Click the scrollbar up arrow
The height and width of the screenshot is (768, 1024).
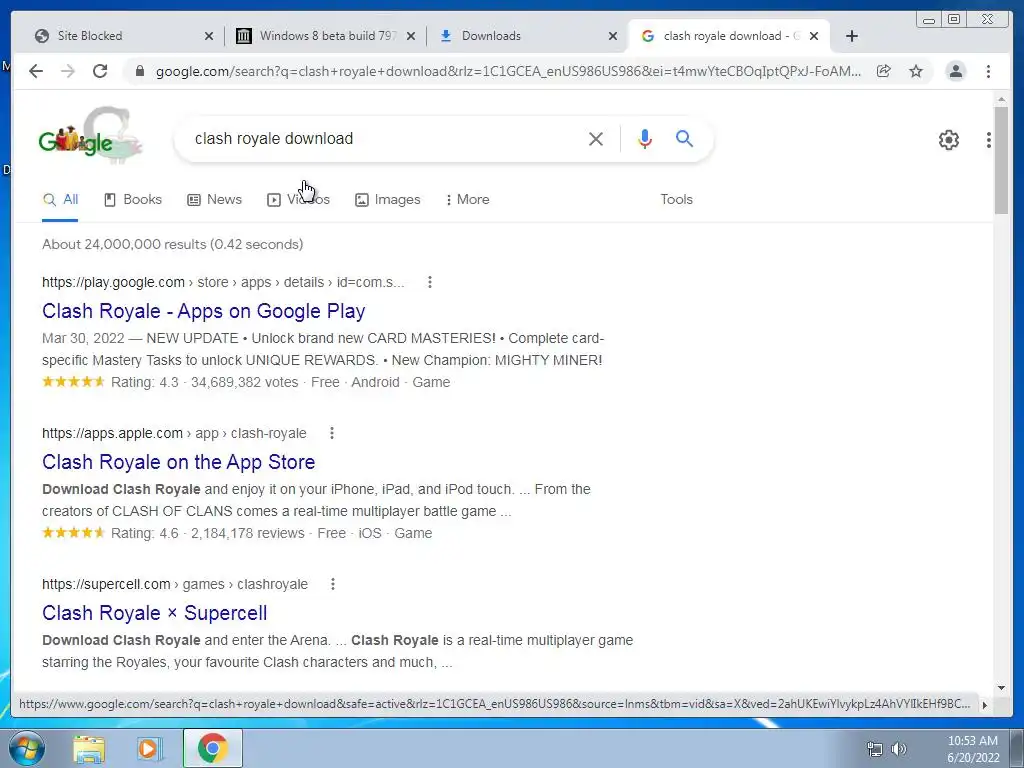pyautogui.click(x=1001, y=99)
